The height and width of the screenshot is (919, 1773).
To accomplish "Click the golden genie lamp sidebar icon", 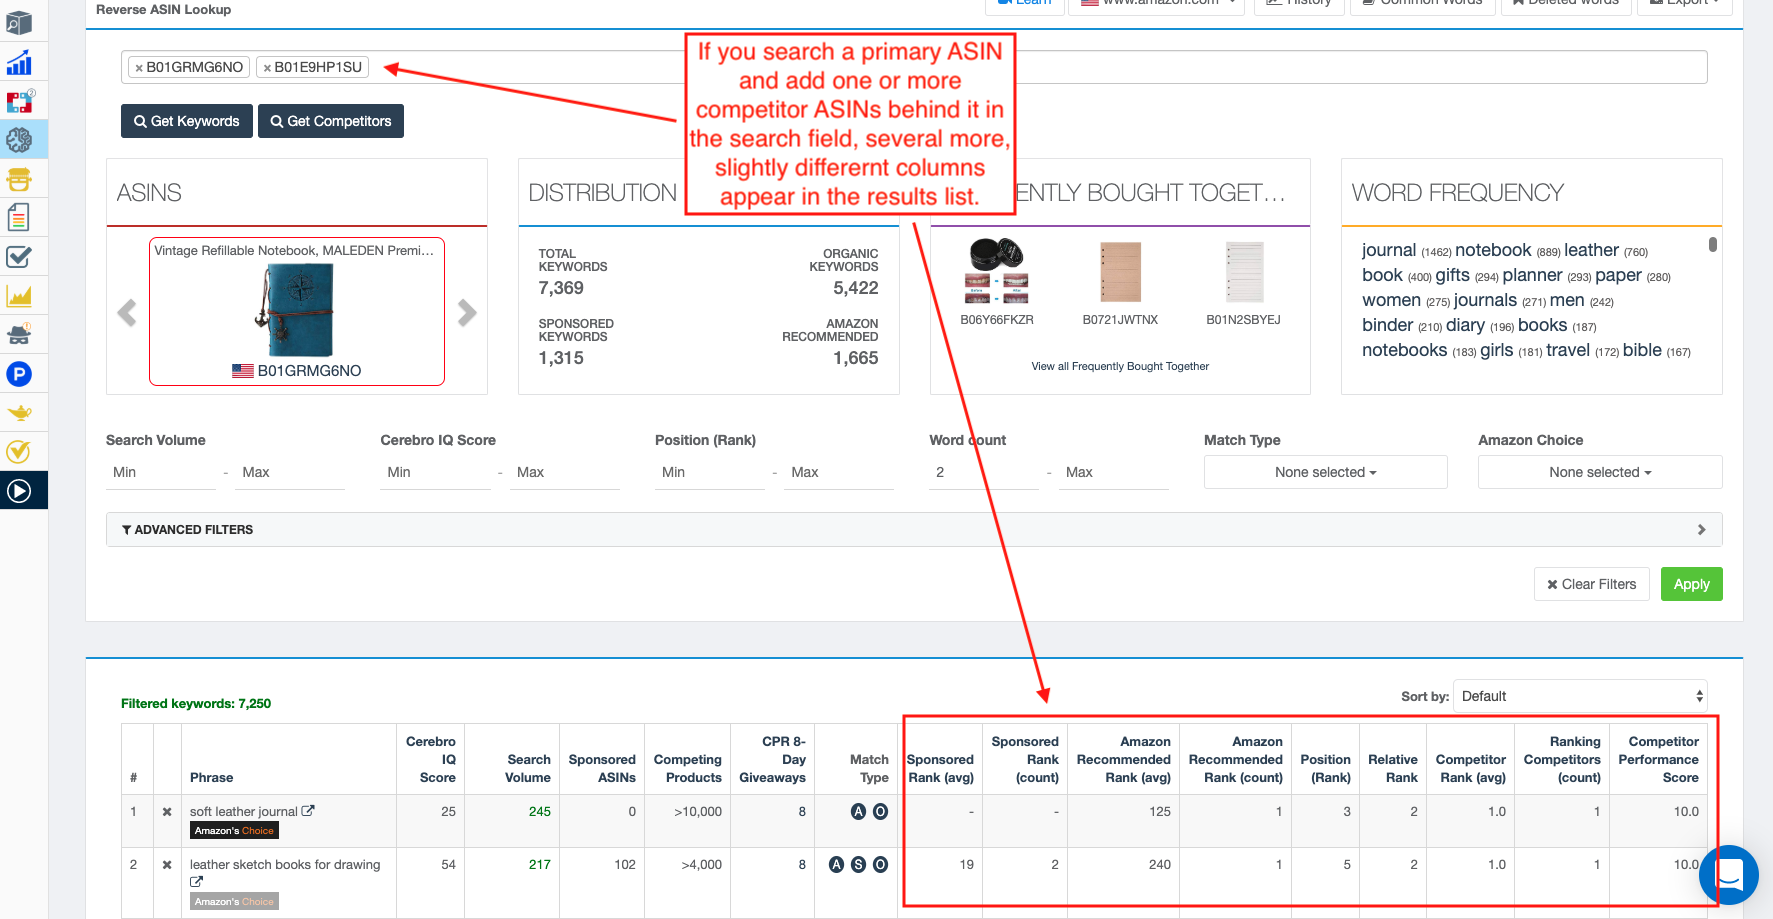I will (19, 412).
